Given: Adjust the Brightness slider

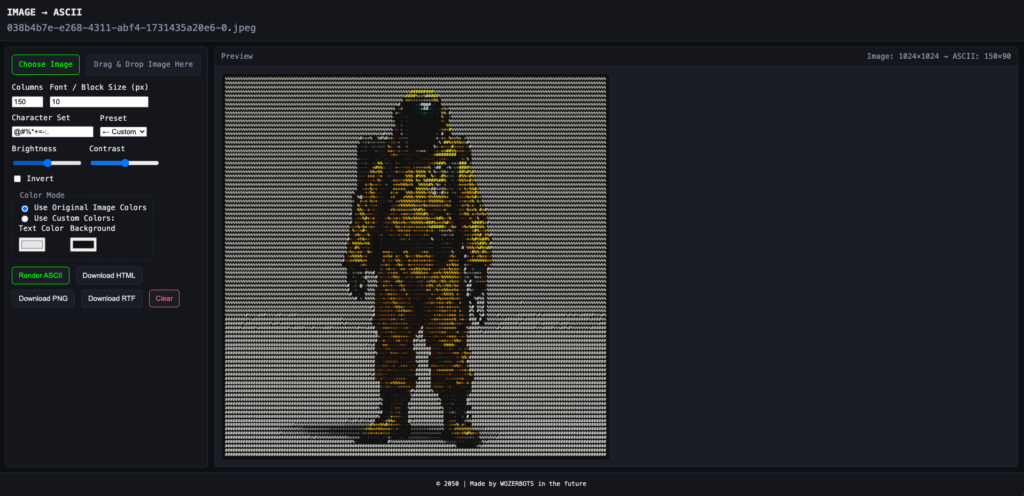Looking at the screenshot, I should coord(46,162).
